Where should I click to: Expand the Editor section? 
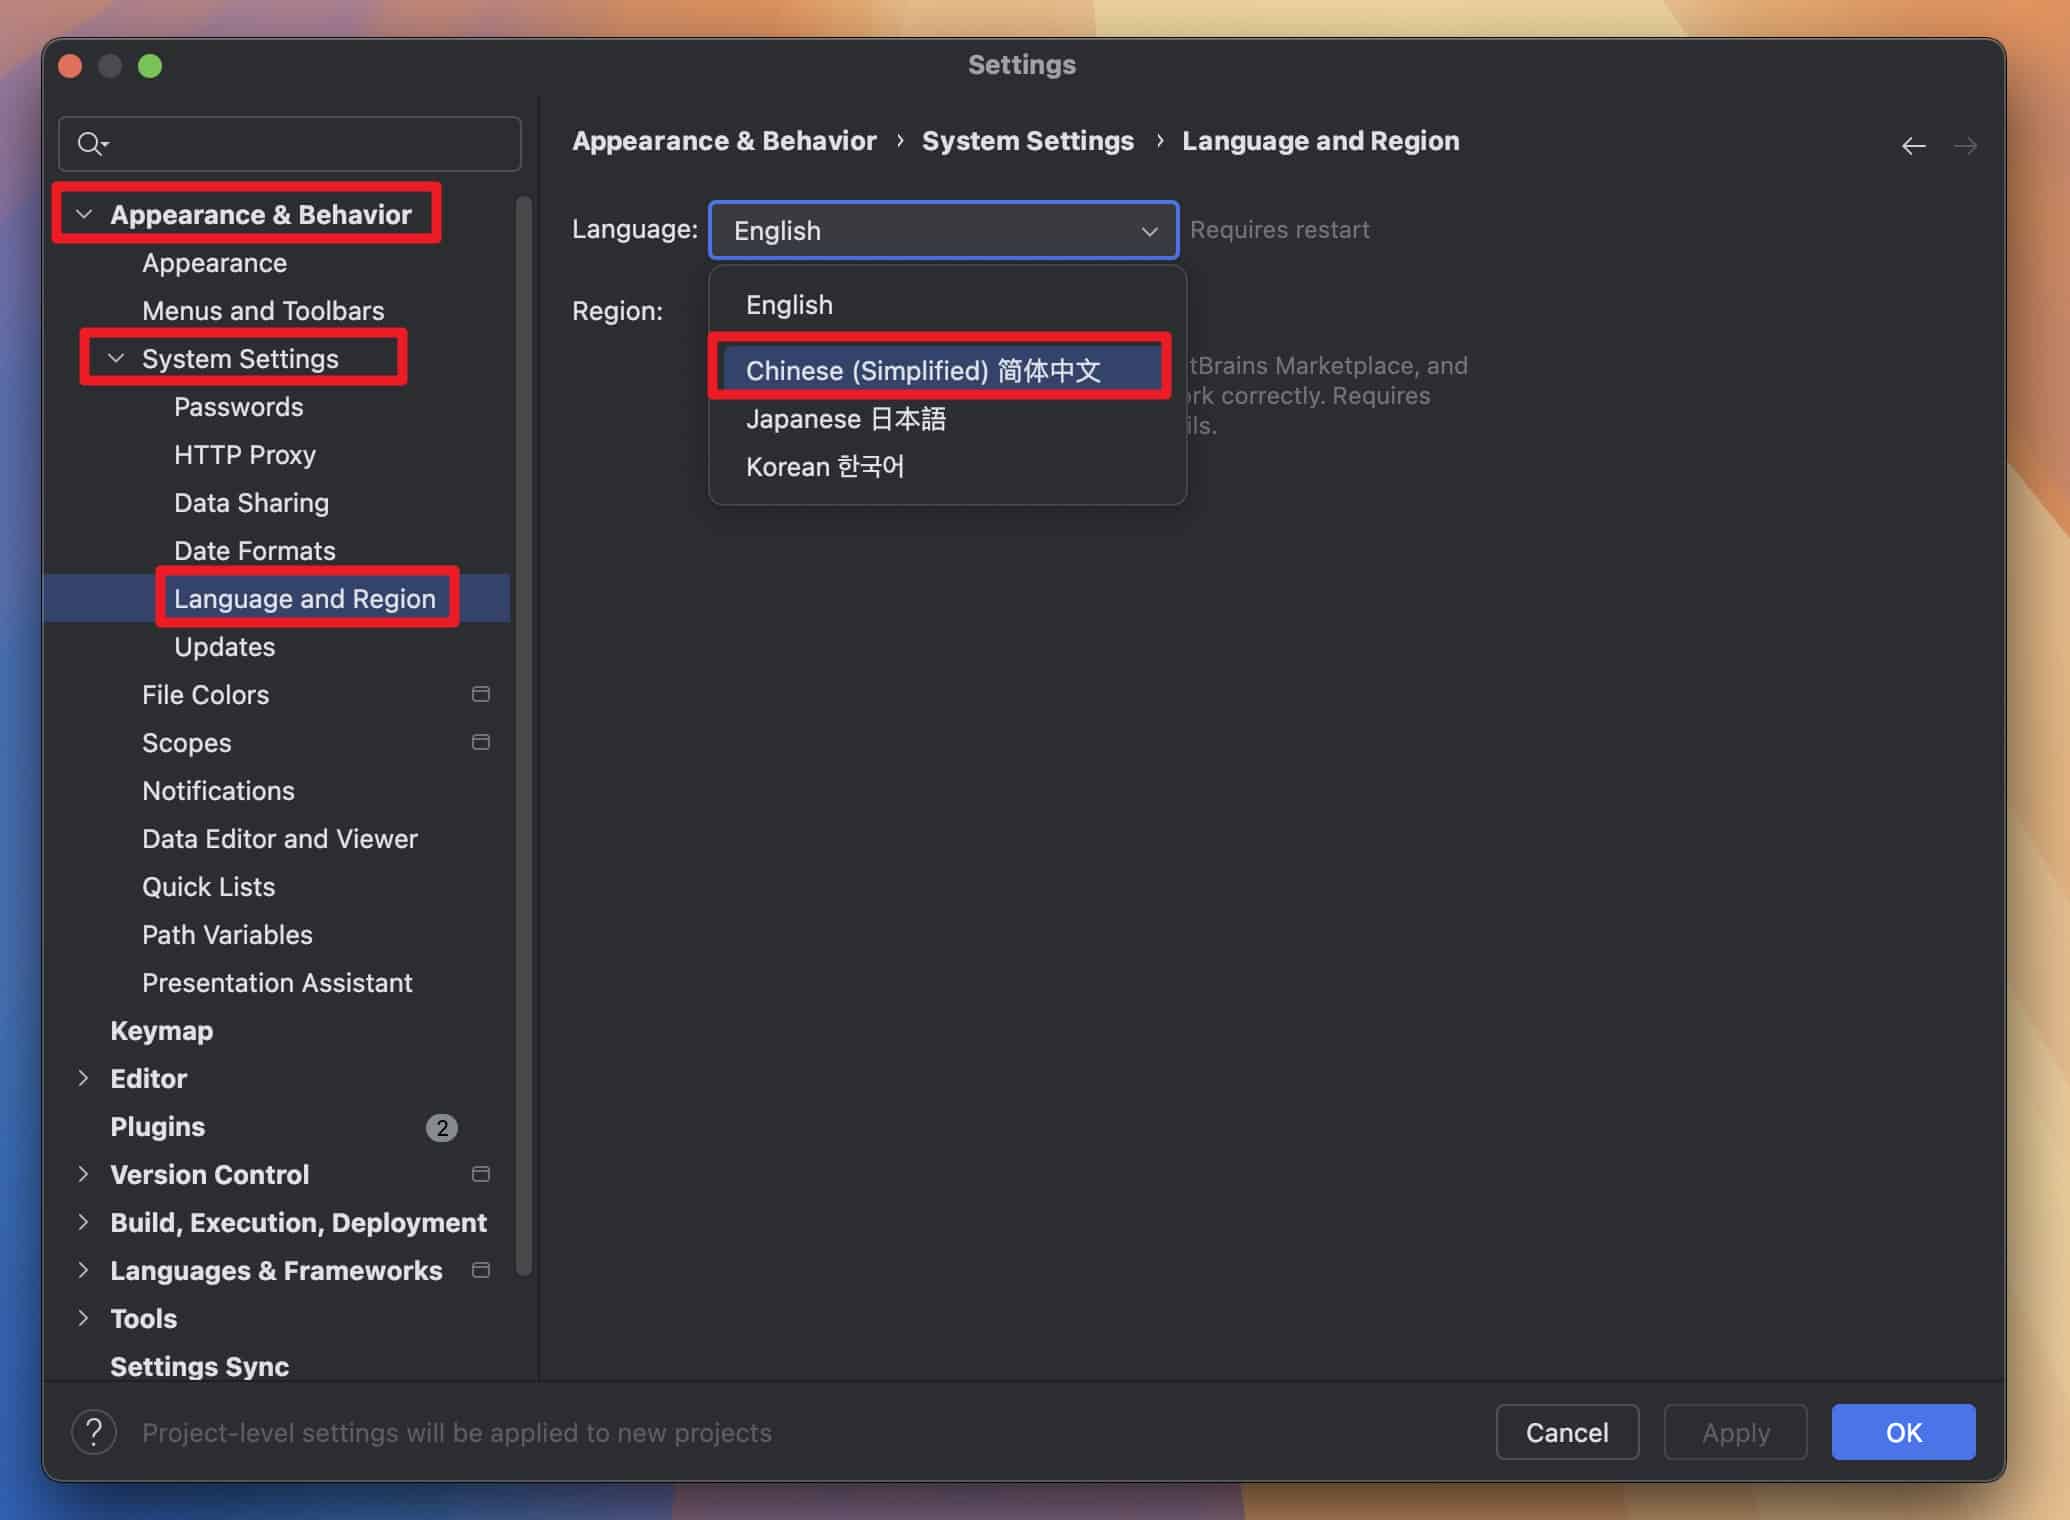[x=83, y=1078]
